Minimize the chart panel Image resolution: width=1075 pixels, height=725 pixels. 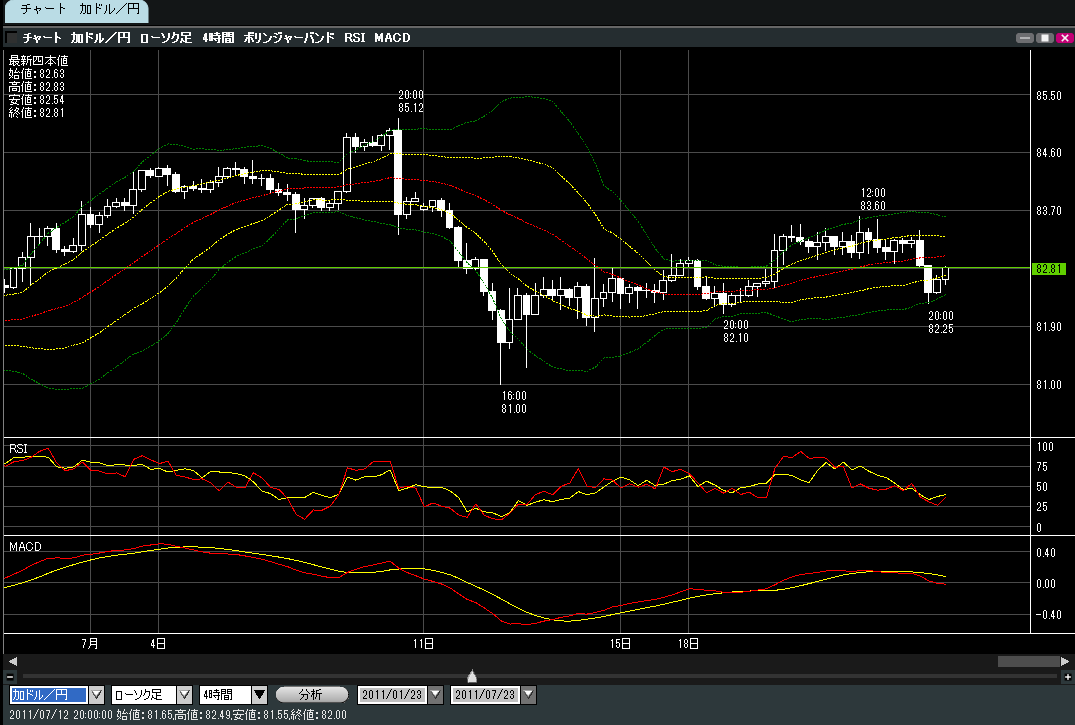coord(1024,38)
